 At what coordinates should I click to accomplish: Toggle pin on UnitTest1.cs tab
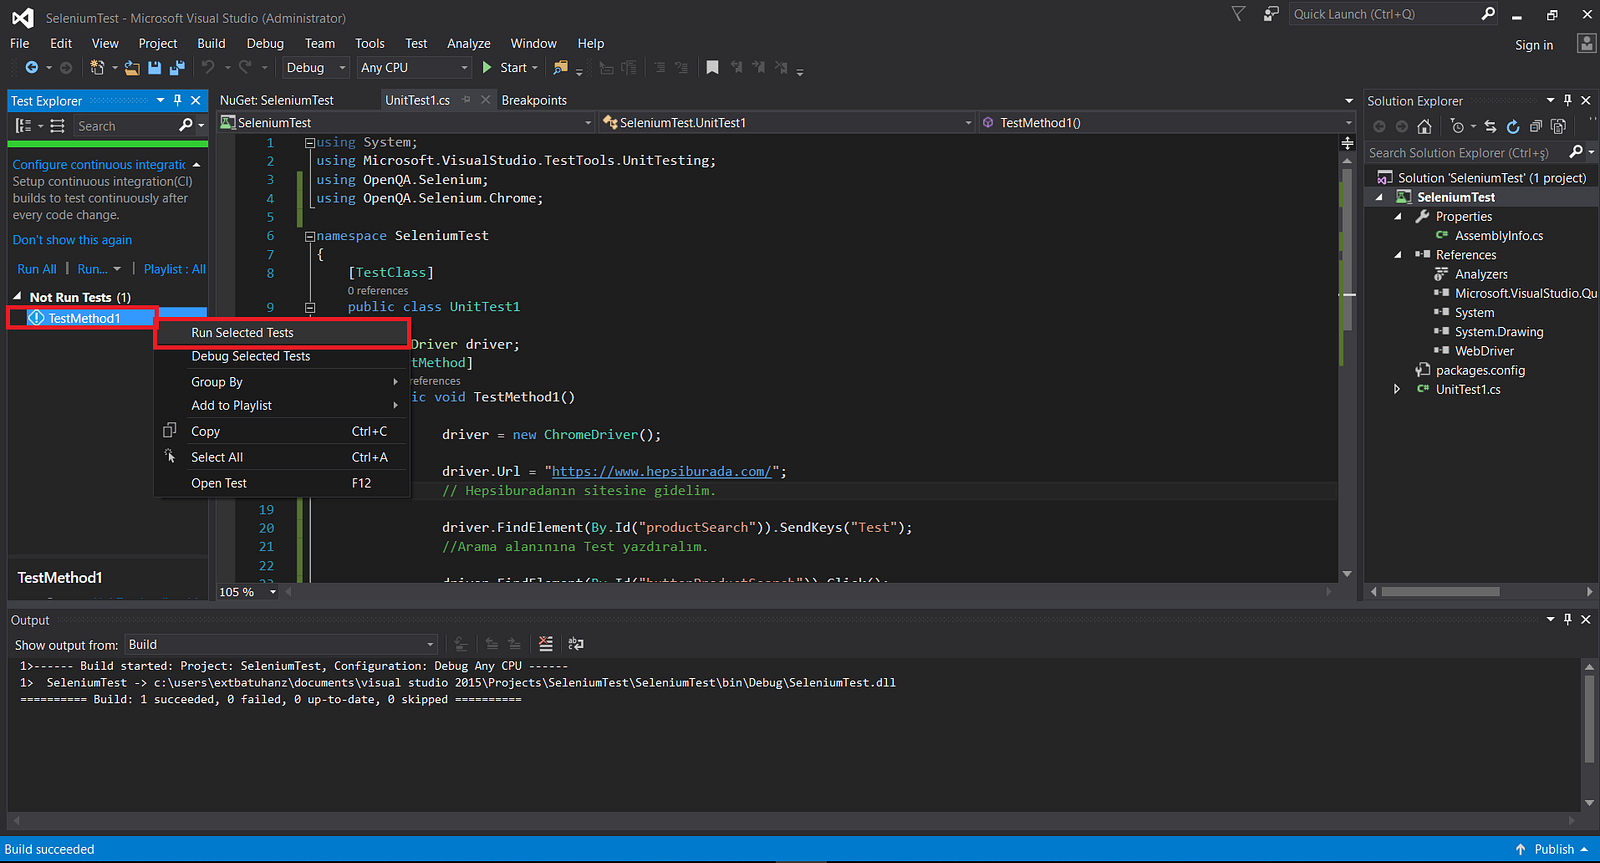click(x=466, y=100)
